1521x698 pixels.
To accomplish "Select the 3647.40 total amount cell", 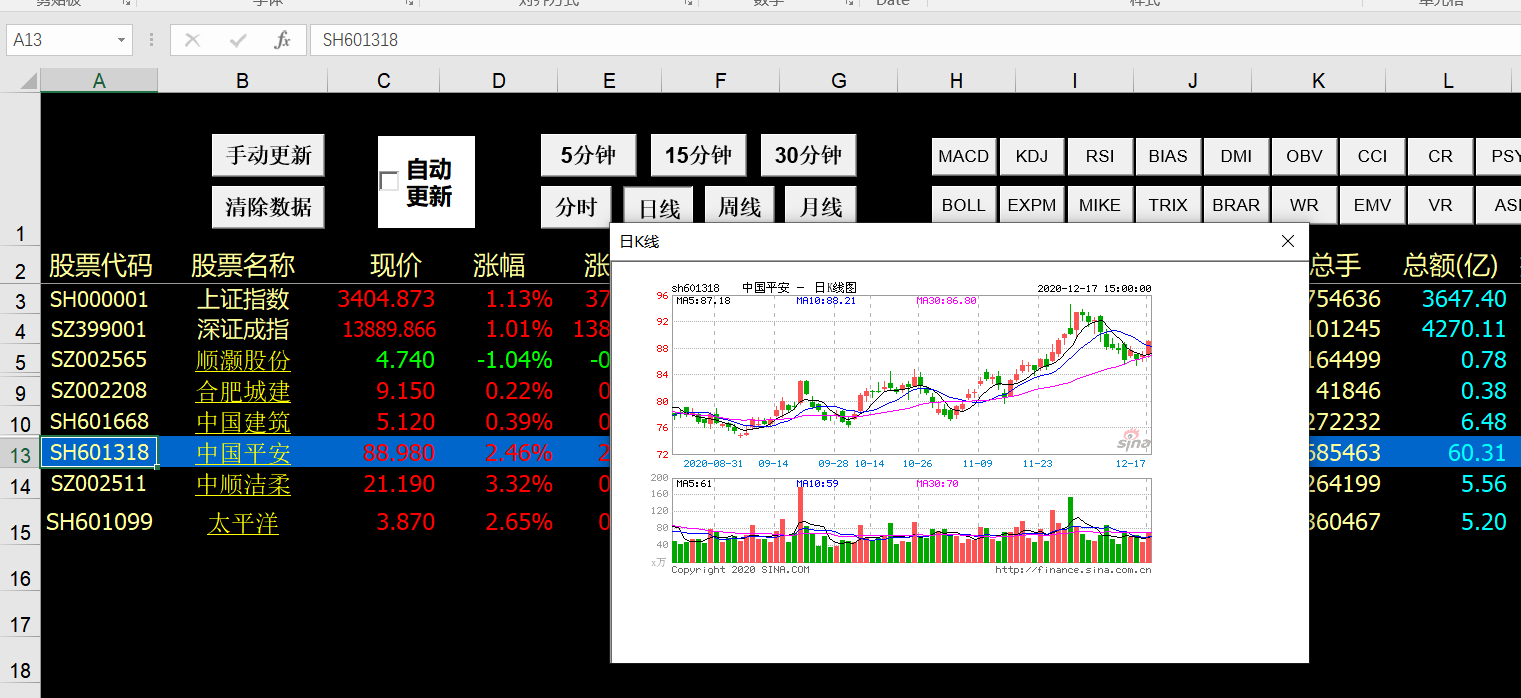I will (1449, 299).
